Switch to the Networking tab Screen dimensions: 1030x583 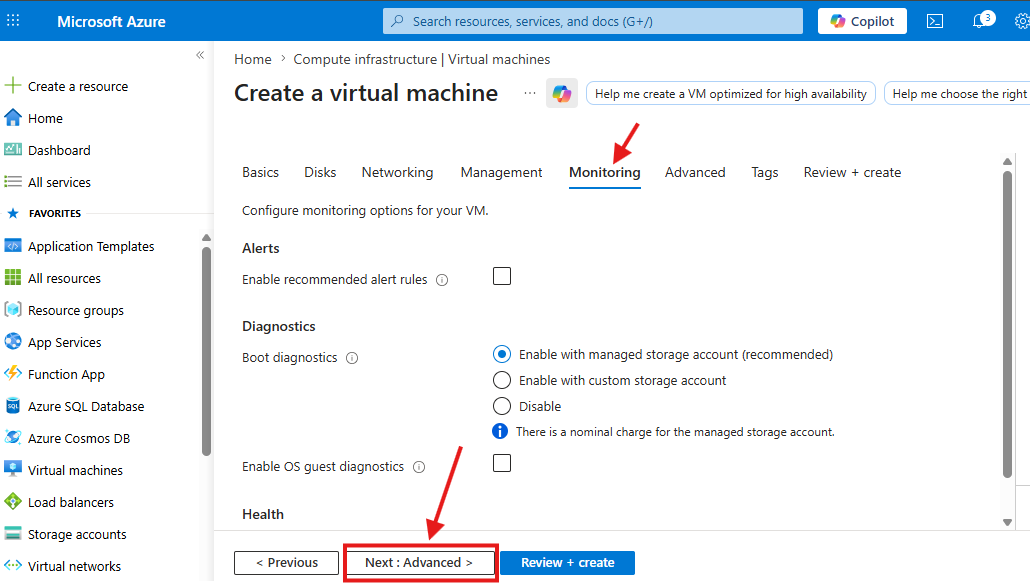397,172
